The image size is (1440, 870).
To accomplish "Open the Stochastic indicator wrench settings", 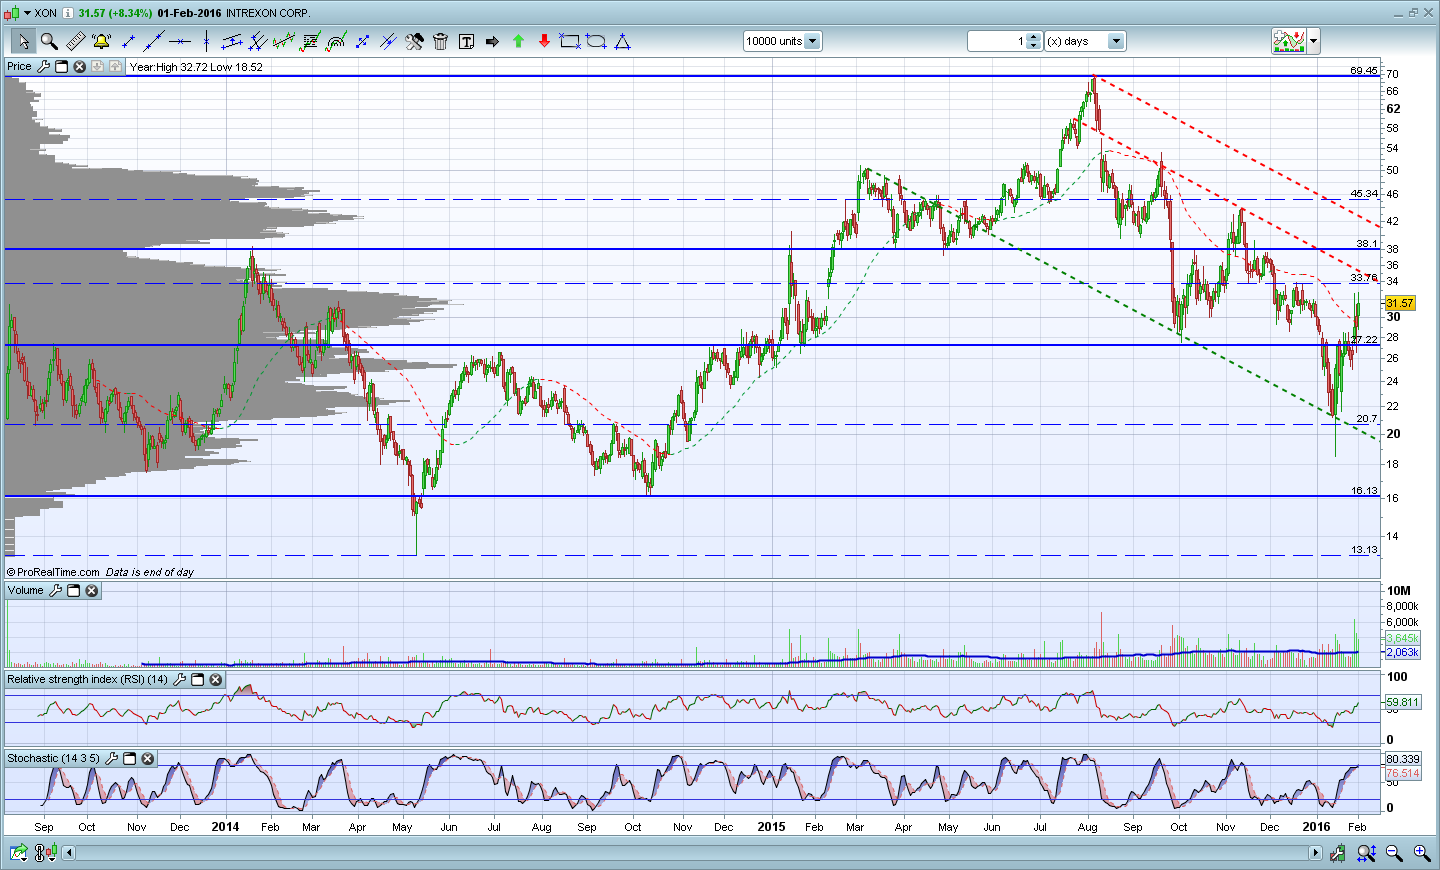I will [111, 759].
